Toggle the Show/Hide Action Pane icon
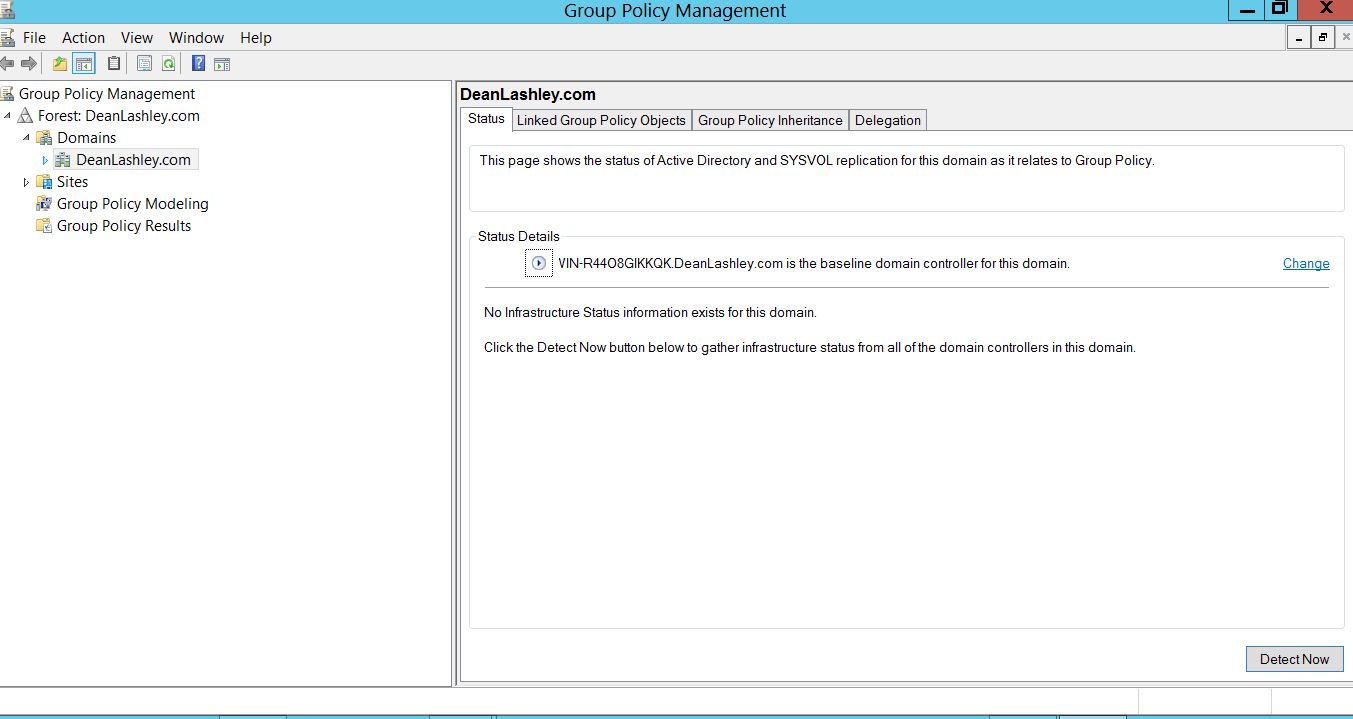Image resolution: width=1353 pixels, height=719 pixels. click(222, 64)
